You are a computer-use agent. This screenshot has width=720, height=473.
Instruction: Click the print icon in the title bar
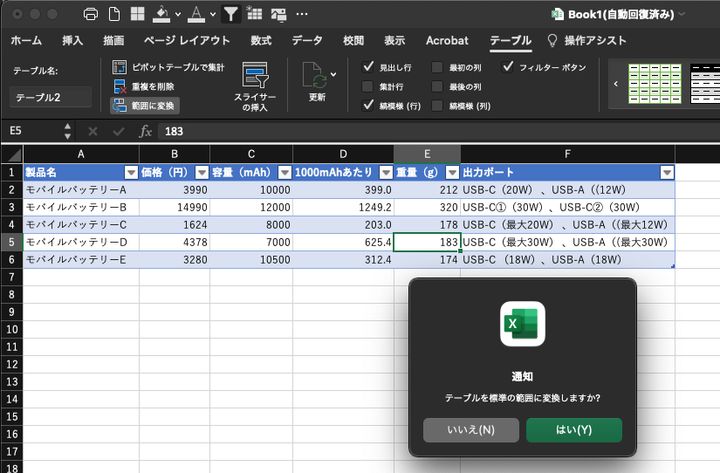(91, 14)
